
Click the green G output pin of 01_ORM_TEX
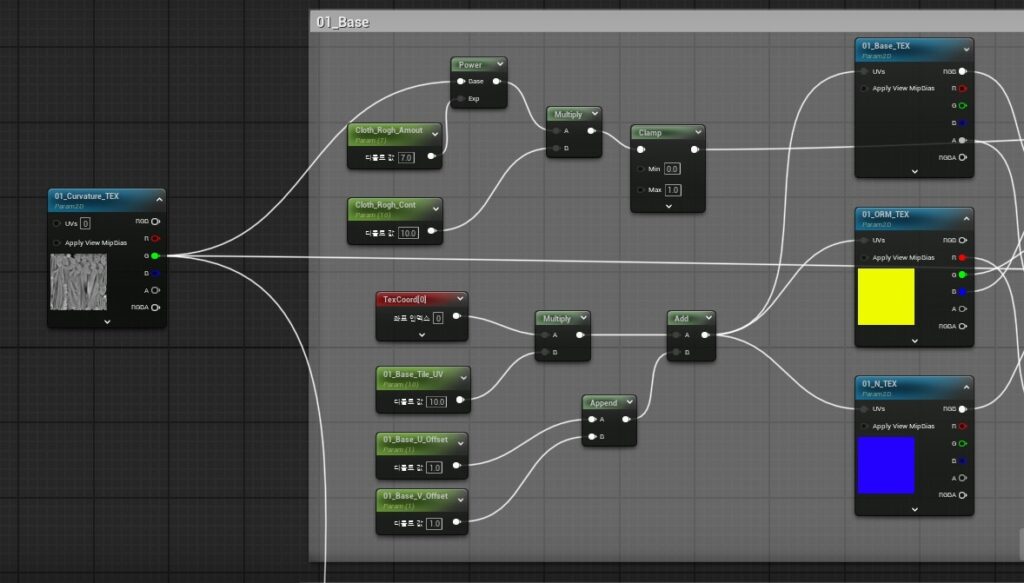pyautogui.click(x=962, y=274)
